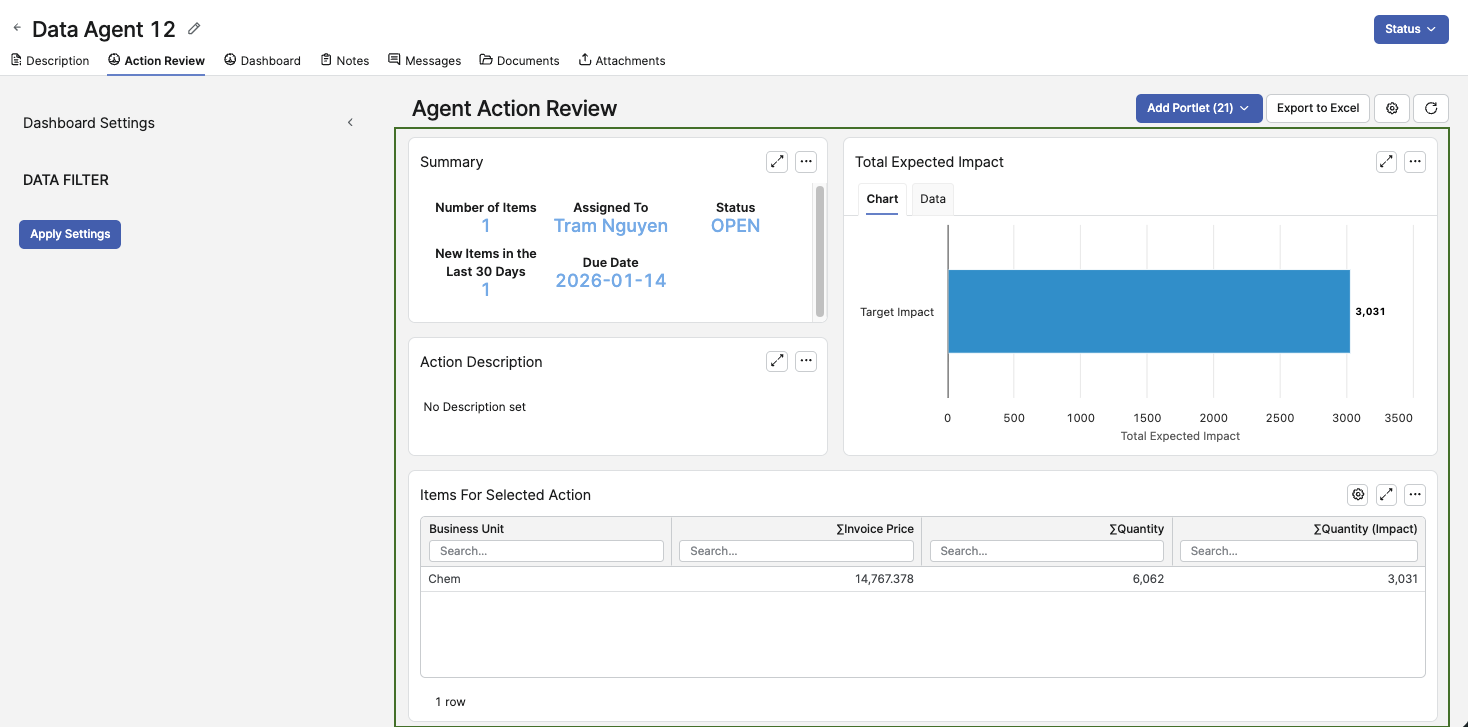This screenshot has width=1468, height=727.
Task: Expand the Total Expected Impact portlet
Action: [x=1386, y=162]
